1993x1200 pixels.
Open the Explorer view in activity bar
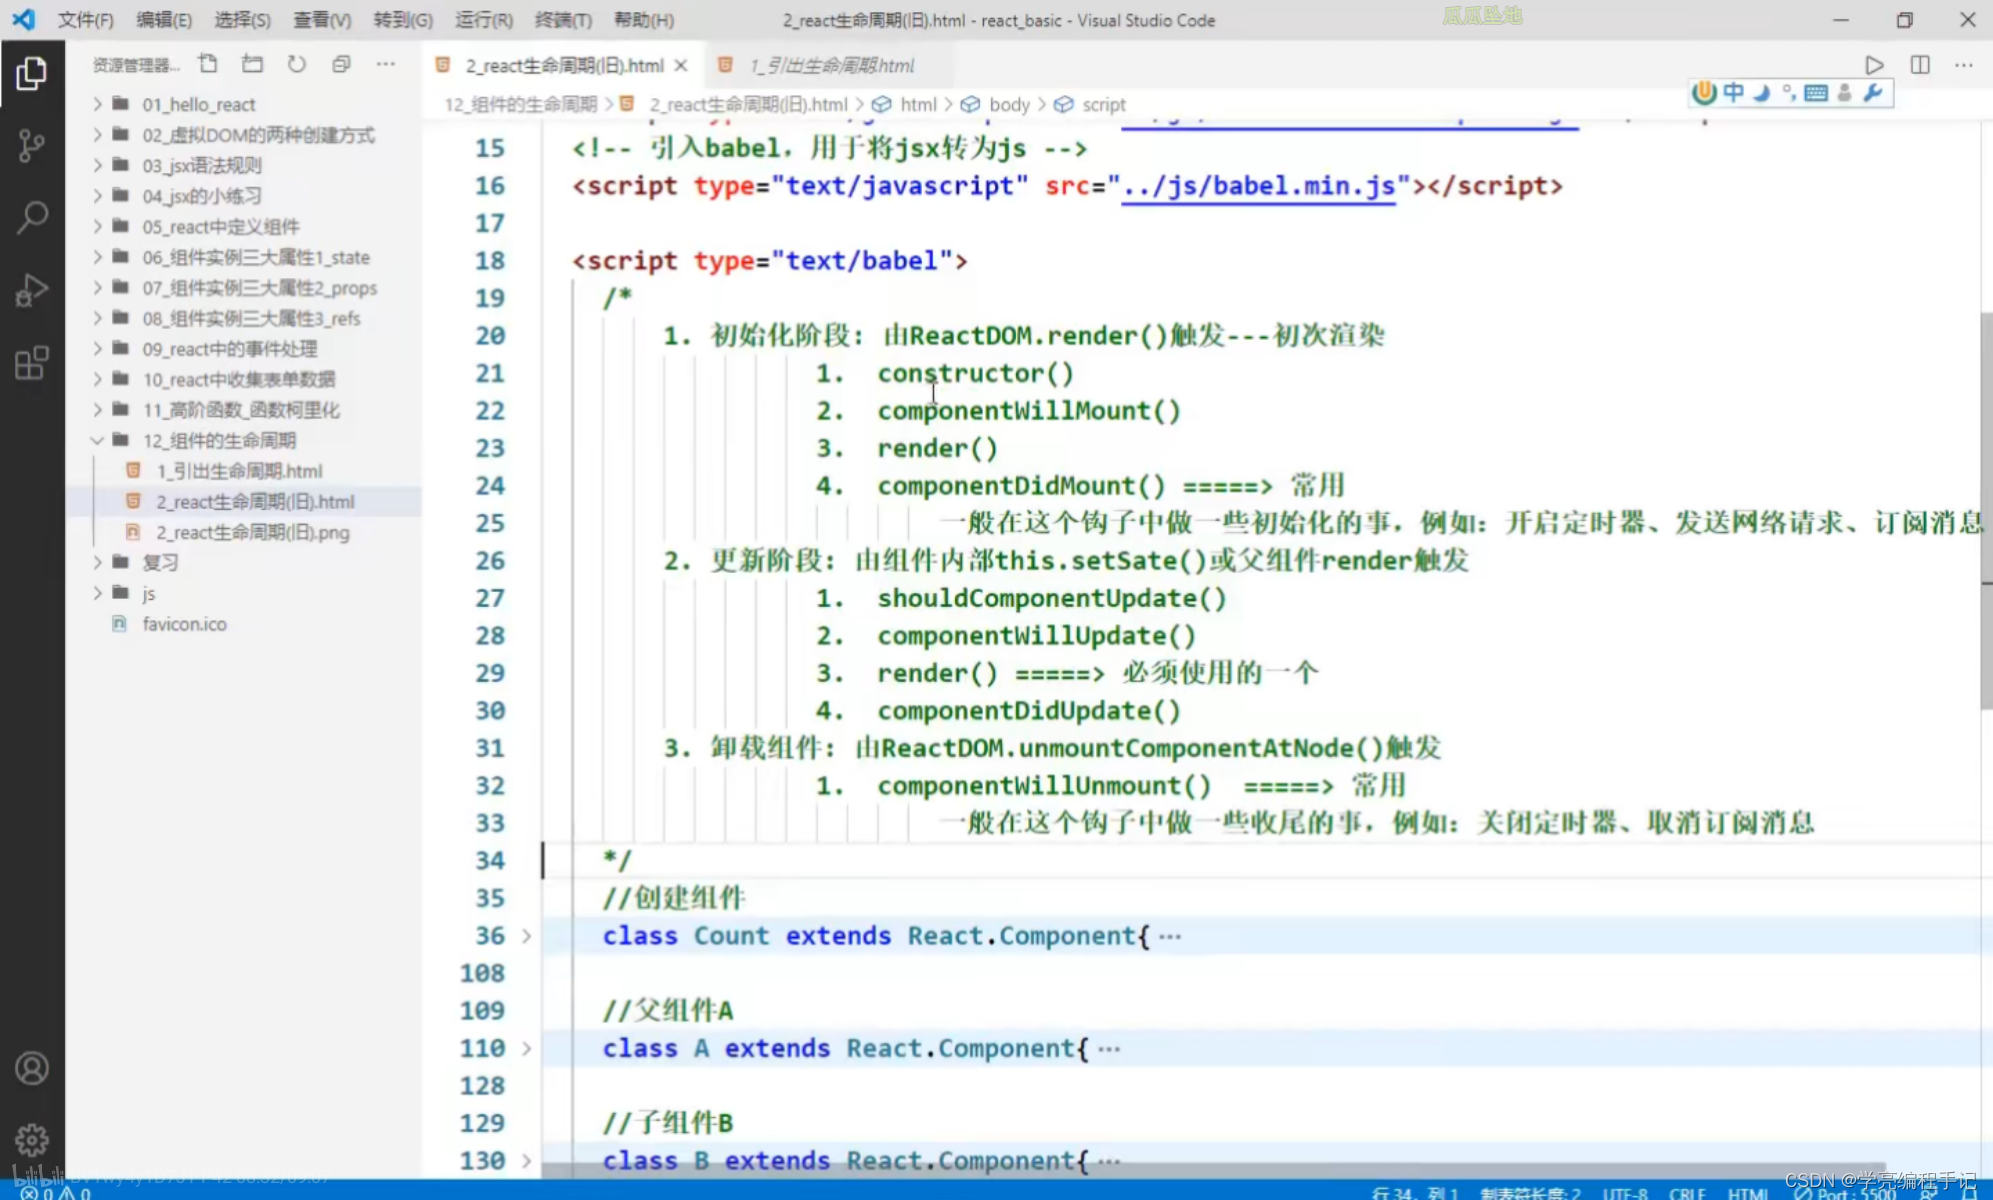(x=31, y=73)
